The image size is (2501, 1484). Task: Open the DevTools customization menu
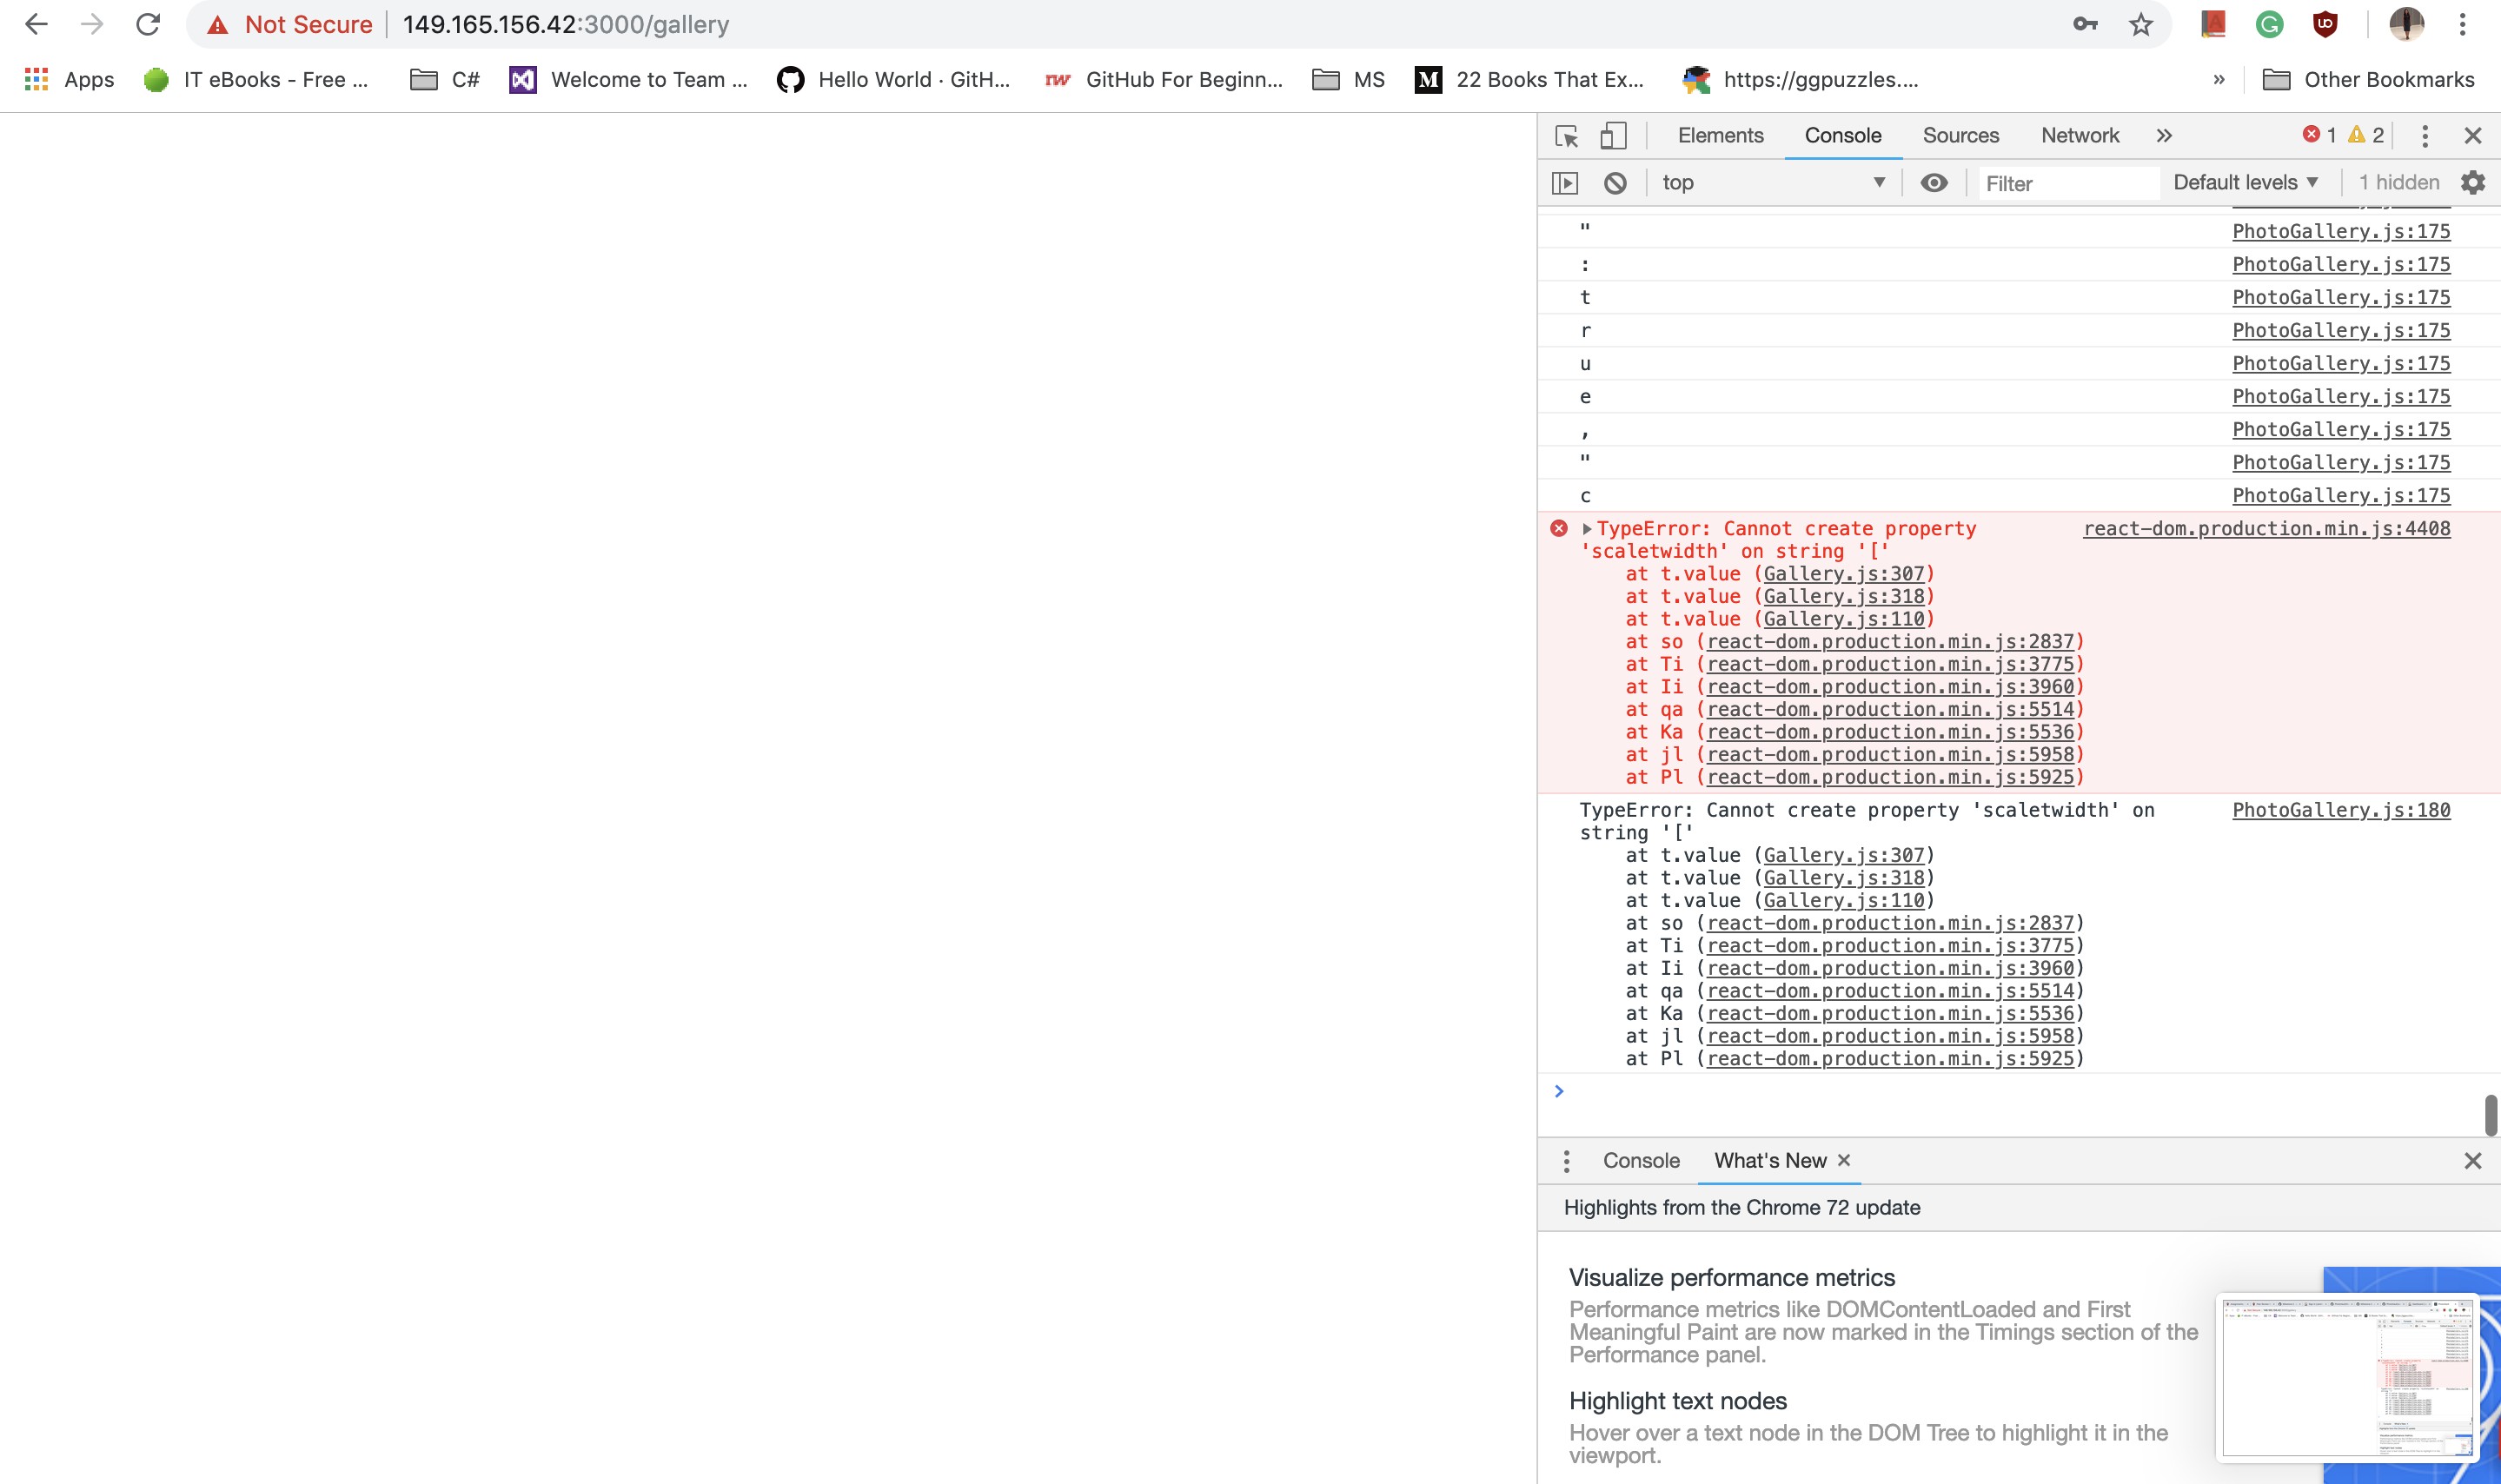coord(2424,135)
